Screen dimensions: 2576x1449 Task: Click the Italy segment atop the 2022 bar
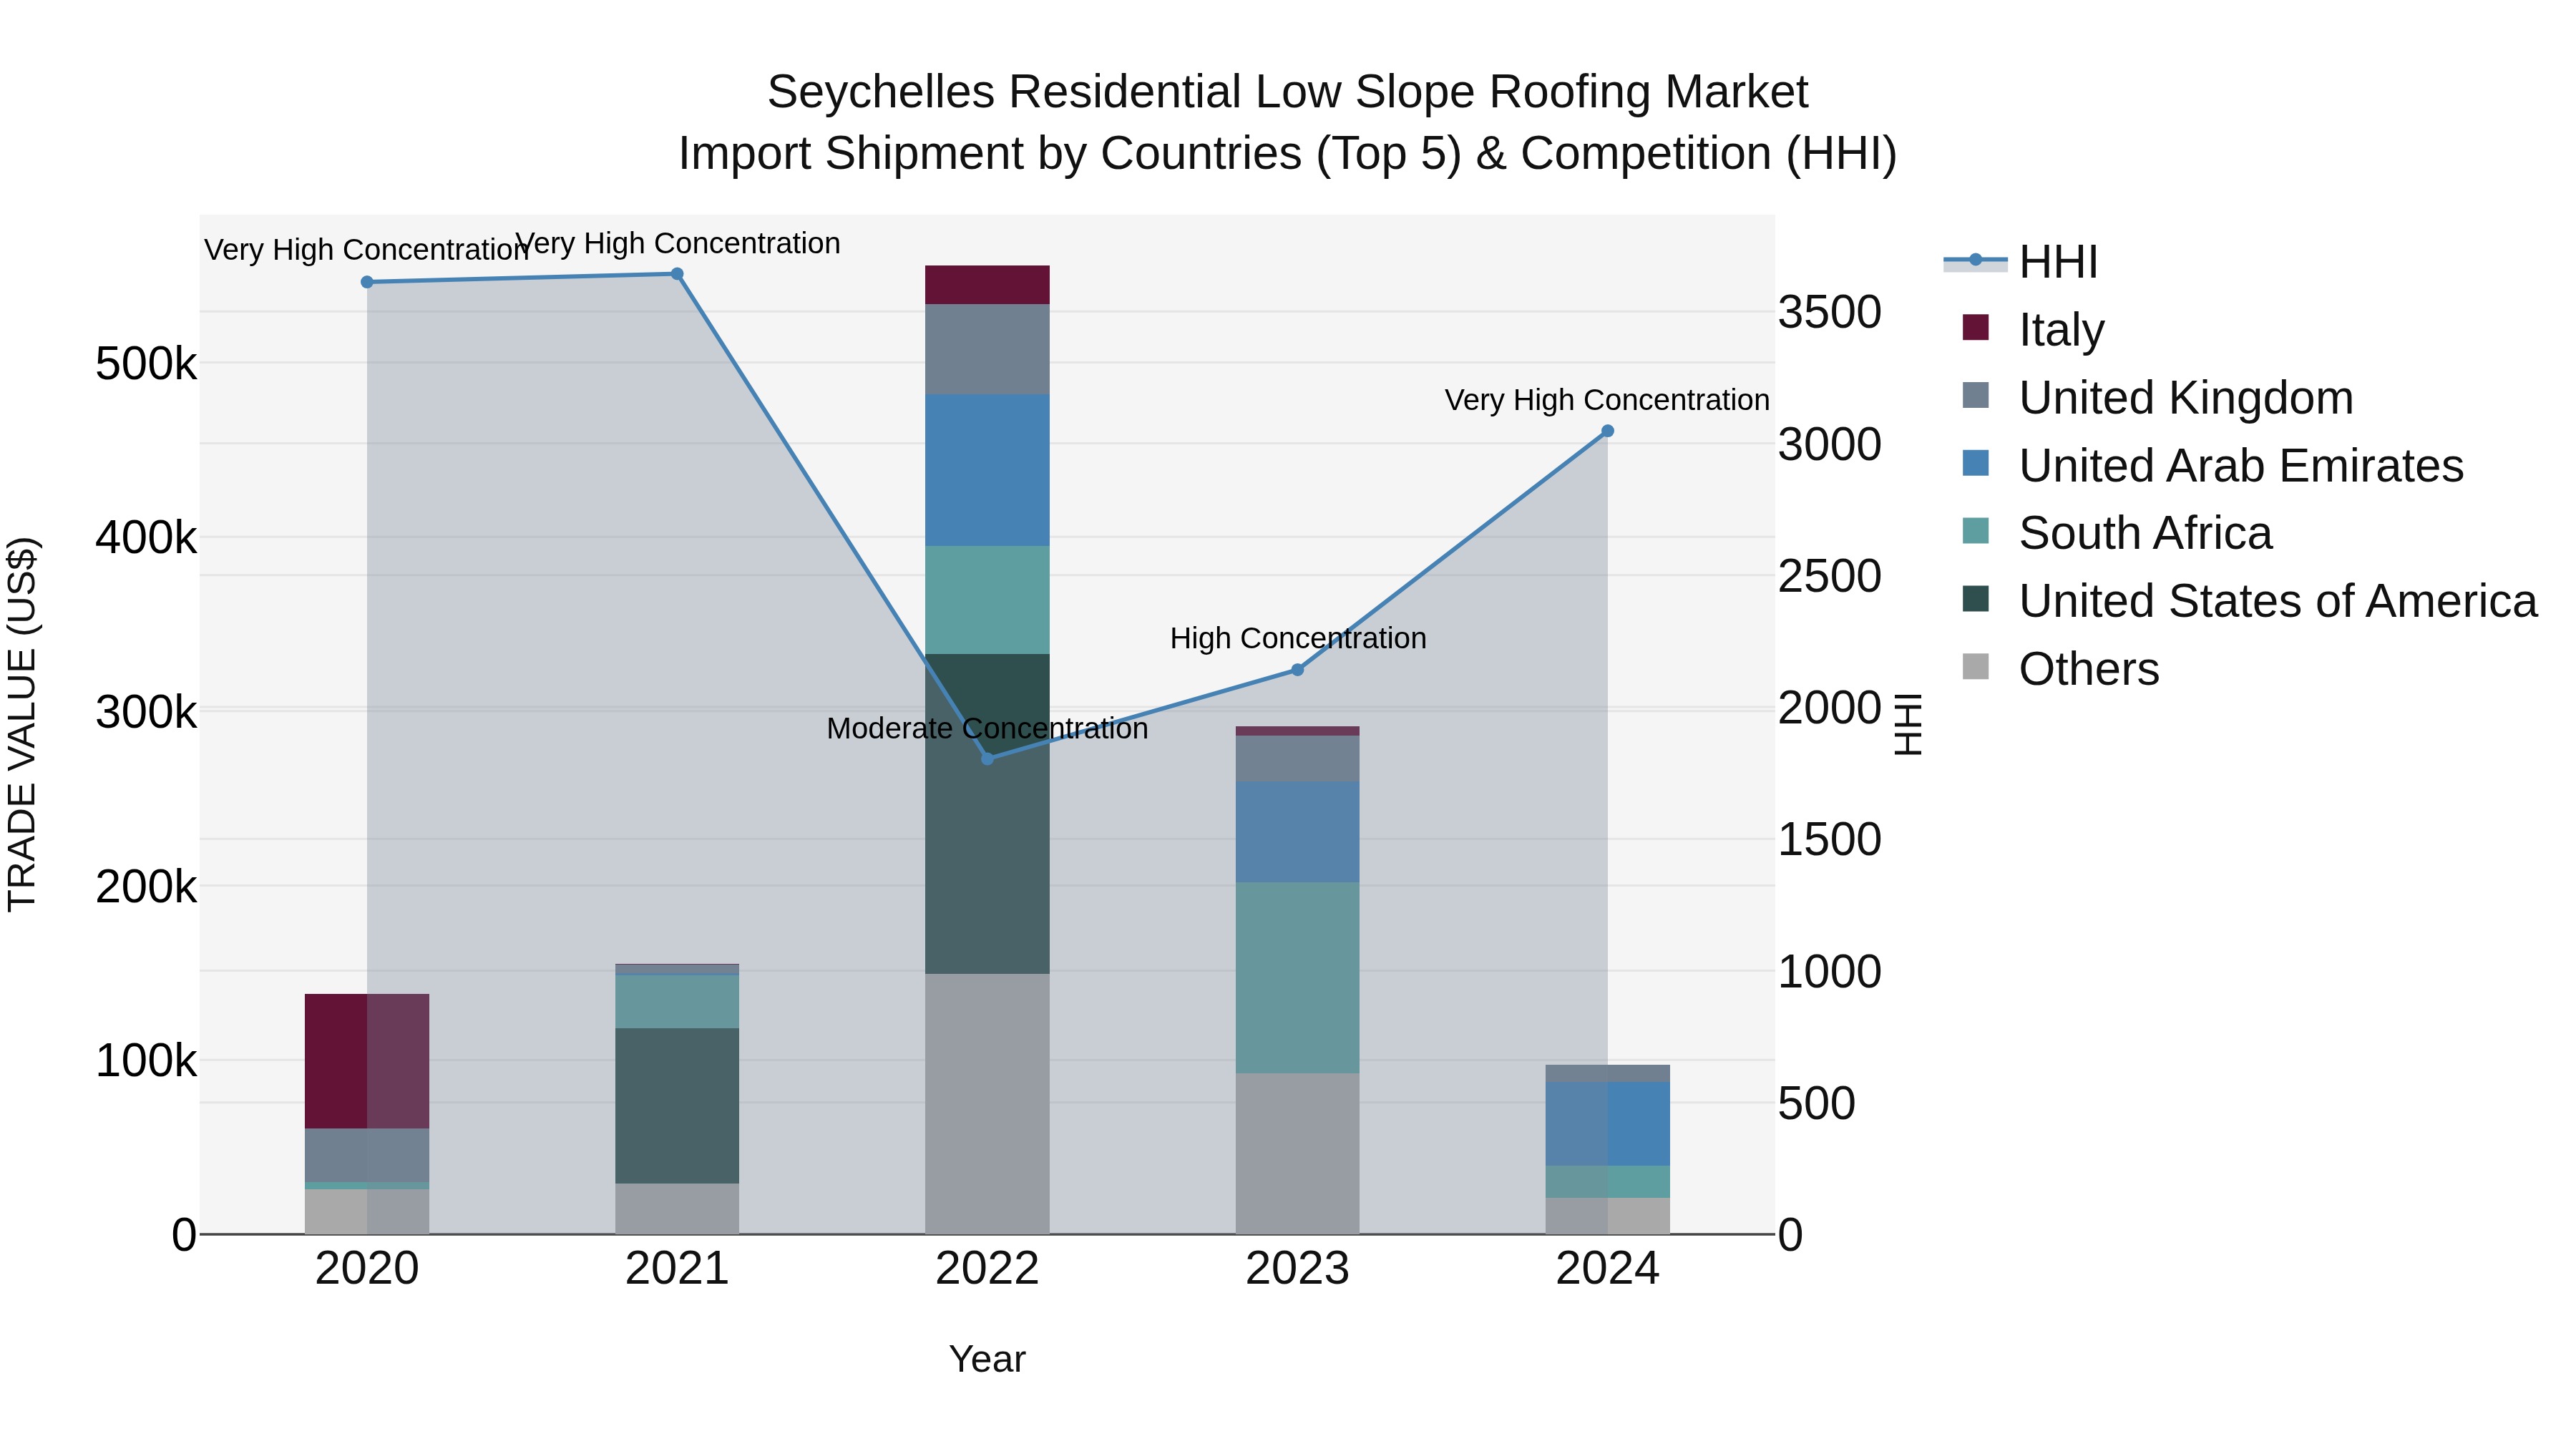(x=987, y=285)
